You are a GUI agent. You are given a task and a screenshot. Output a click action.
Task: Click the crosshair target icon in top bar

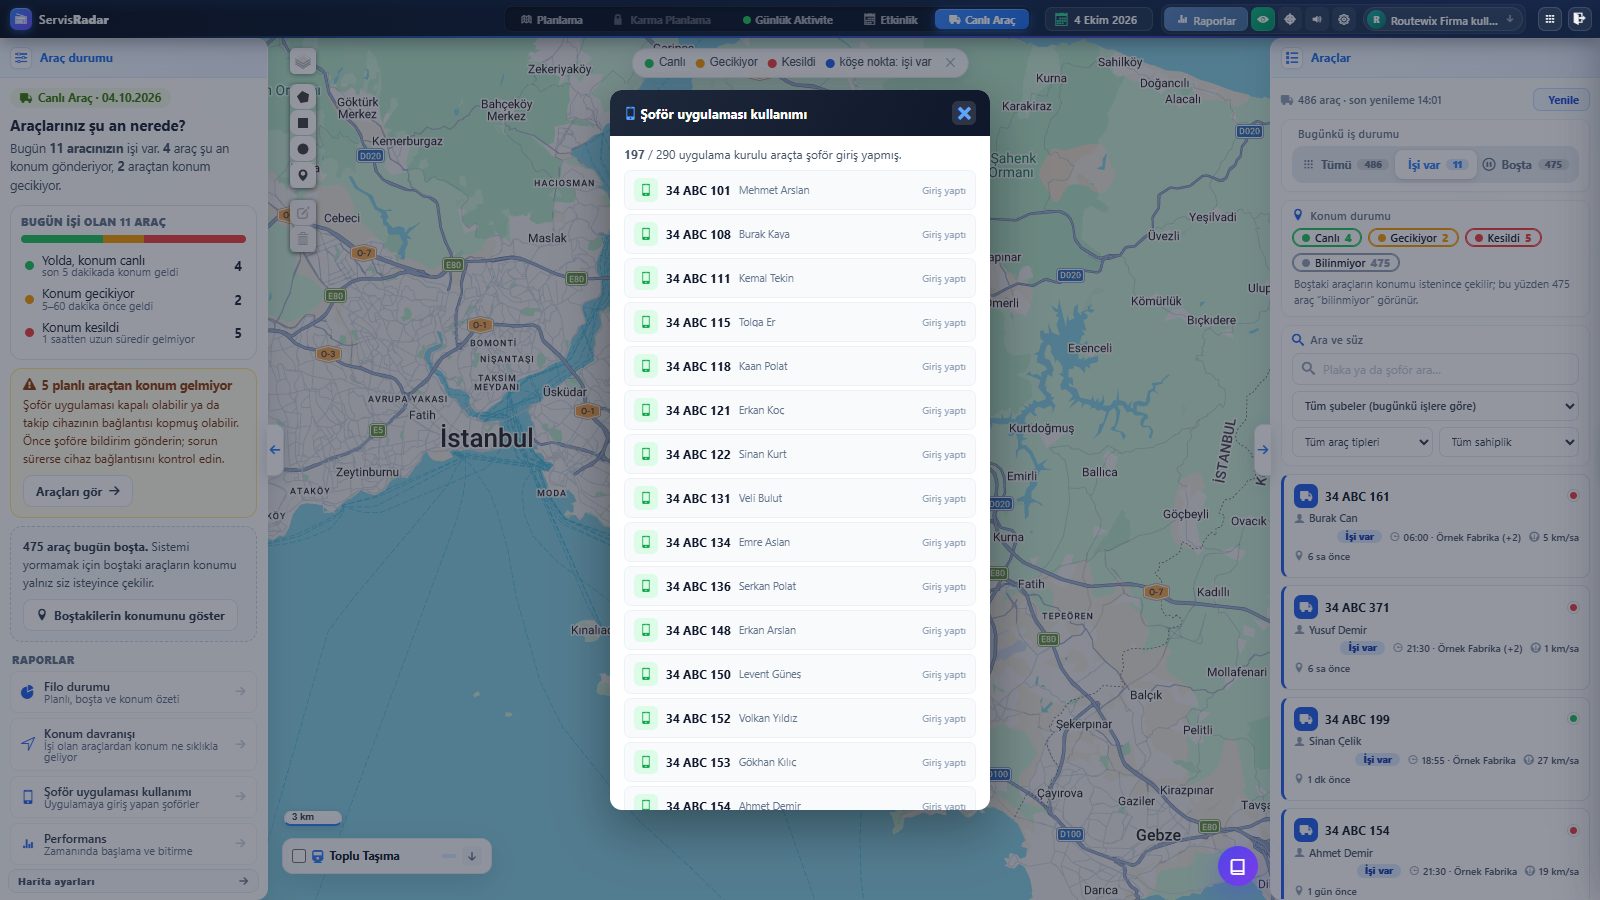[x=1290, y=19]
